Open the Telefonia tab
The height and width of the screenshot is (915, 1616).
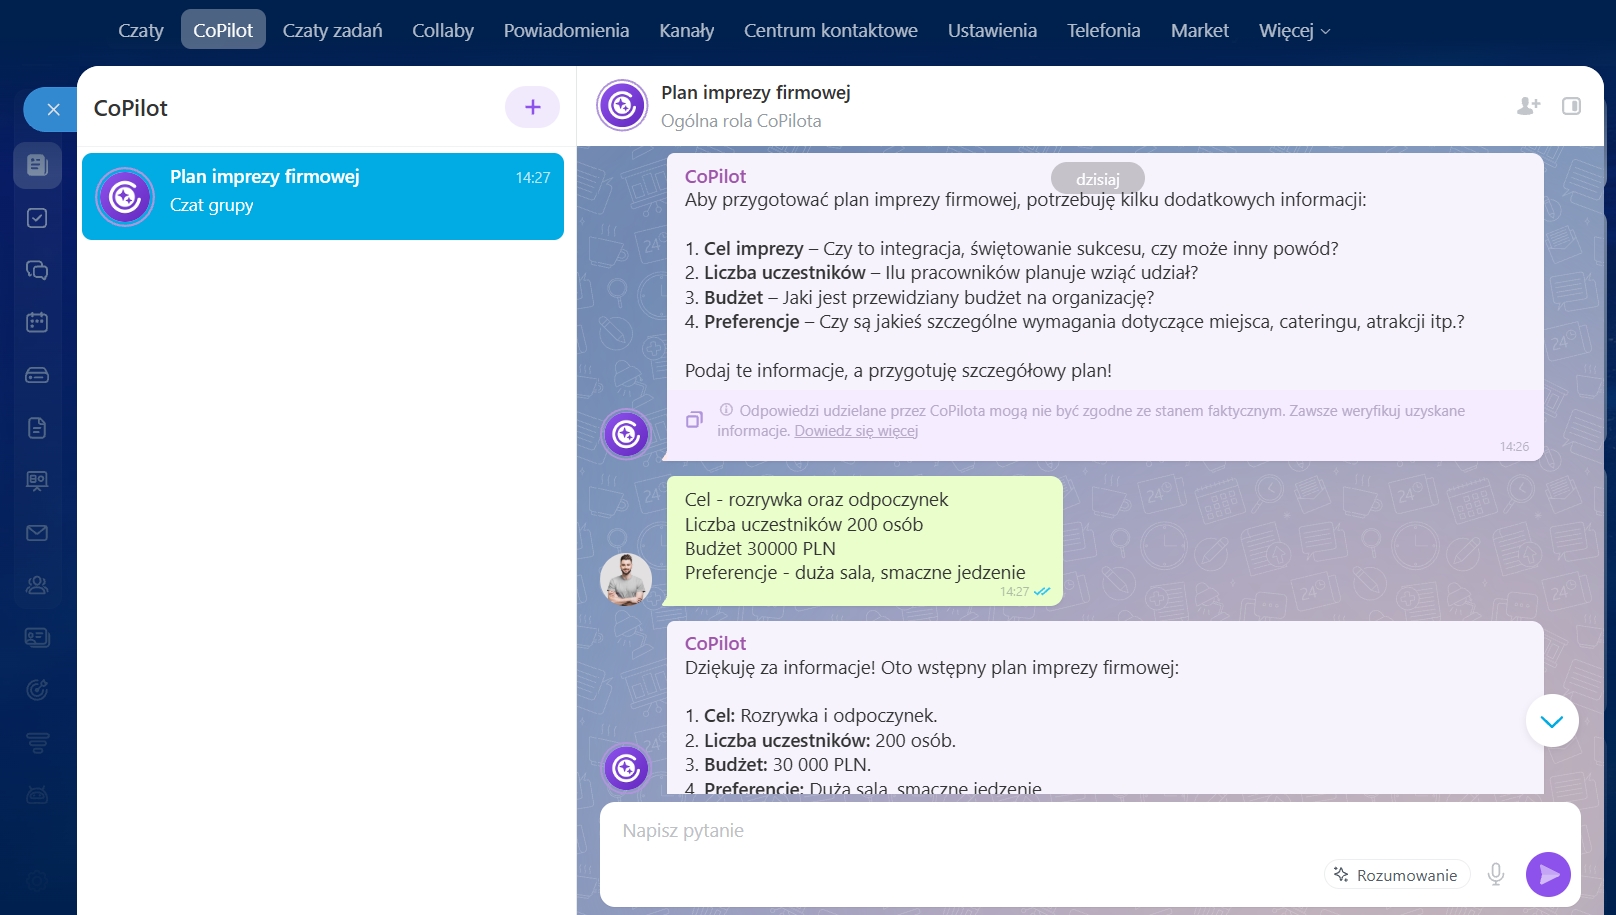[x=1104, y=30]
